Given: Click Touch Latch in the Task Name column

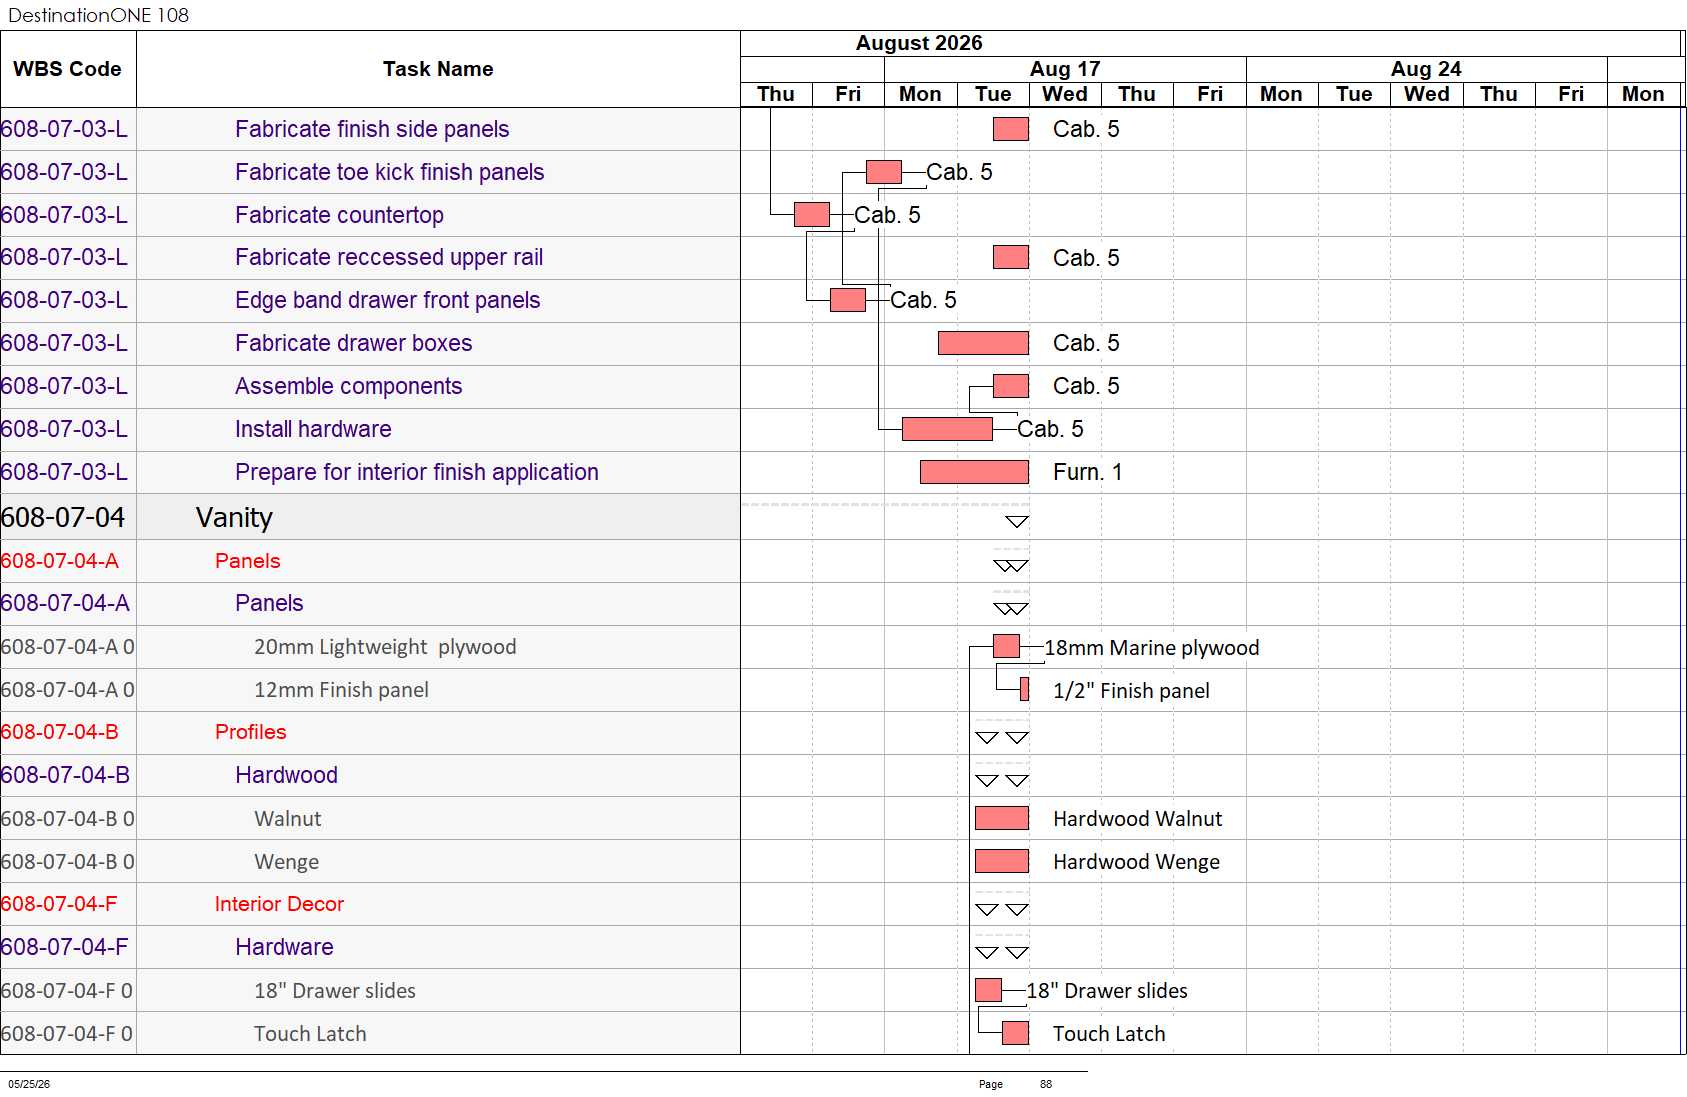Looking at the screenshot, I should (310, 1034).
